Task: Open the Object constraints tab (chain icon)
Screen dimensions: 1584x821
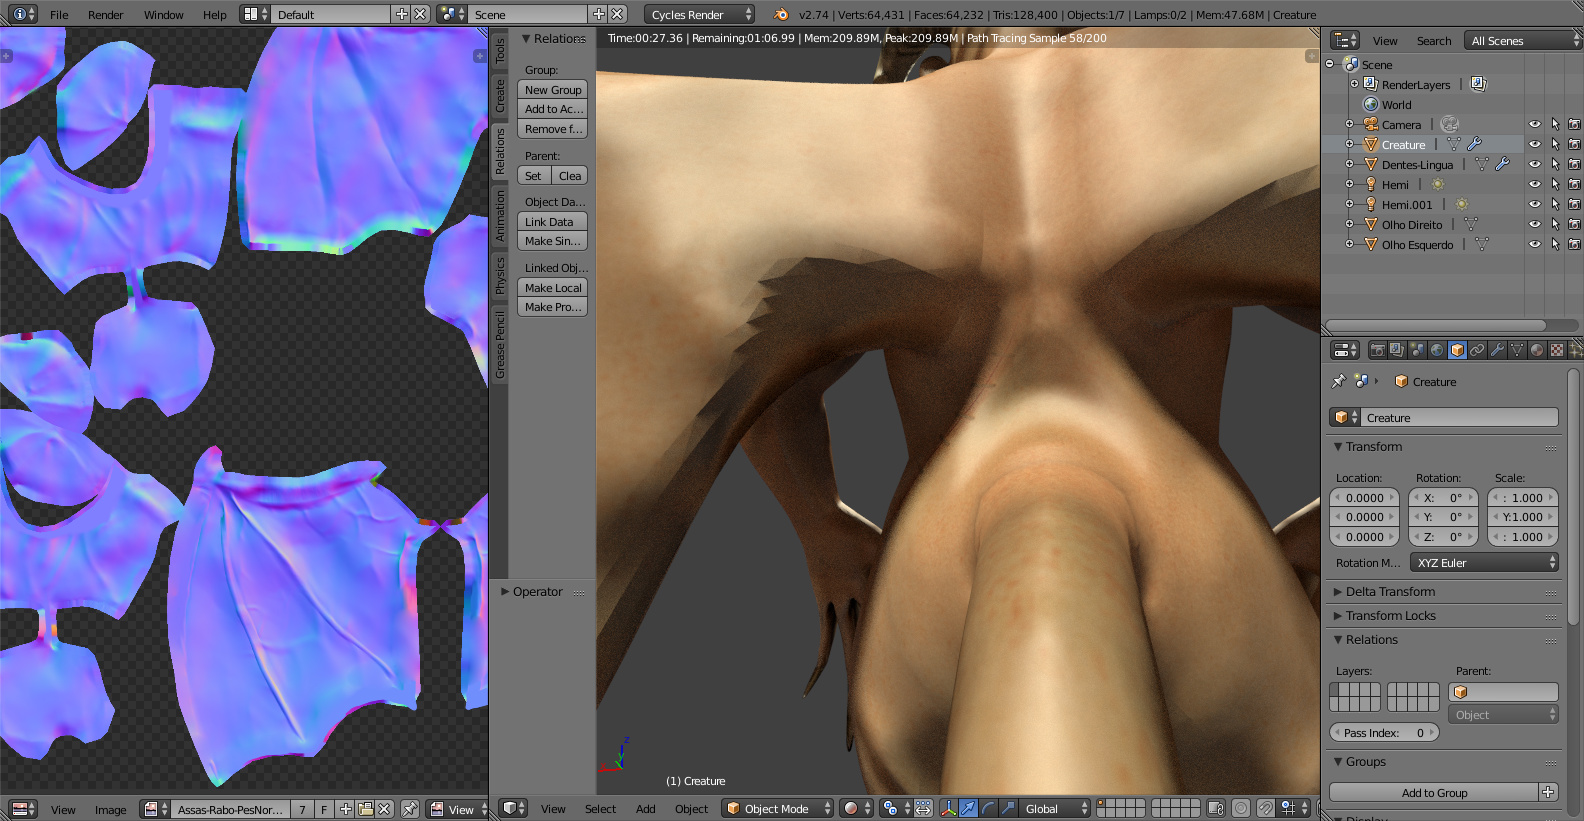Action: click(1477, 350)
